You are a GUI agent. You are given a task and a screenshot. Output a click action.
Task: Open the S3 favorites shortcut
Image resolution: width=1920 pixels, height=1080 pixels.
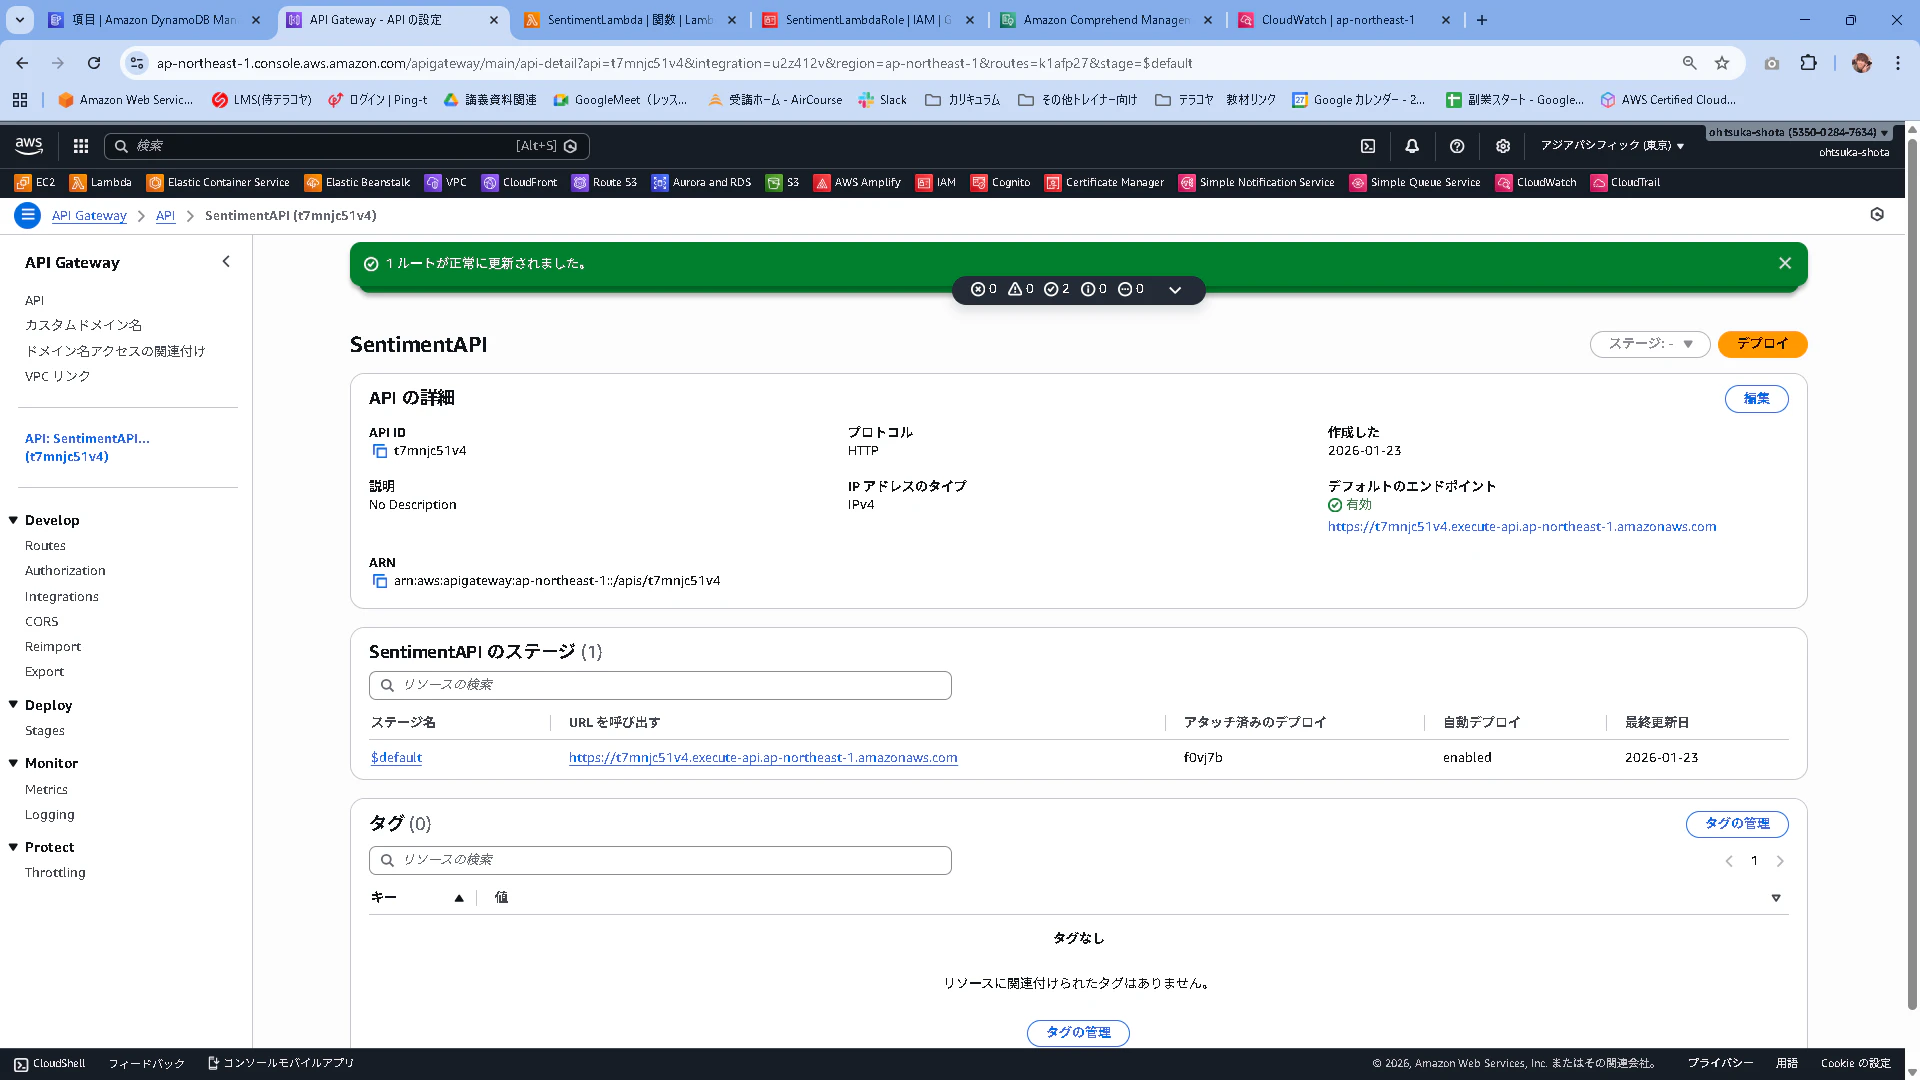coord(782,183)
